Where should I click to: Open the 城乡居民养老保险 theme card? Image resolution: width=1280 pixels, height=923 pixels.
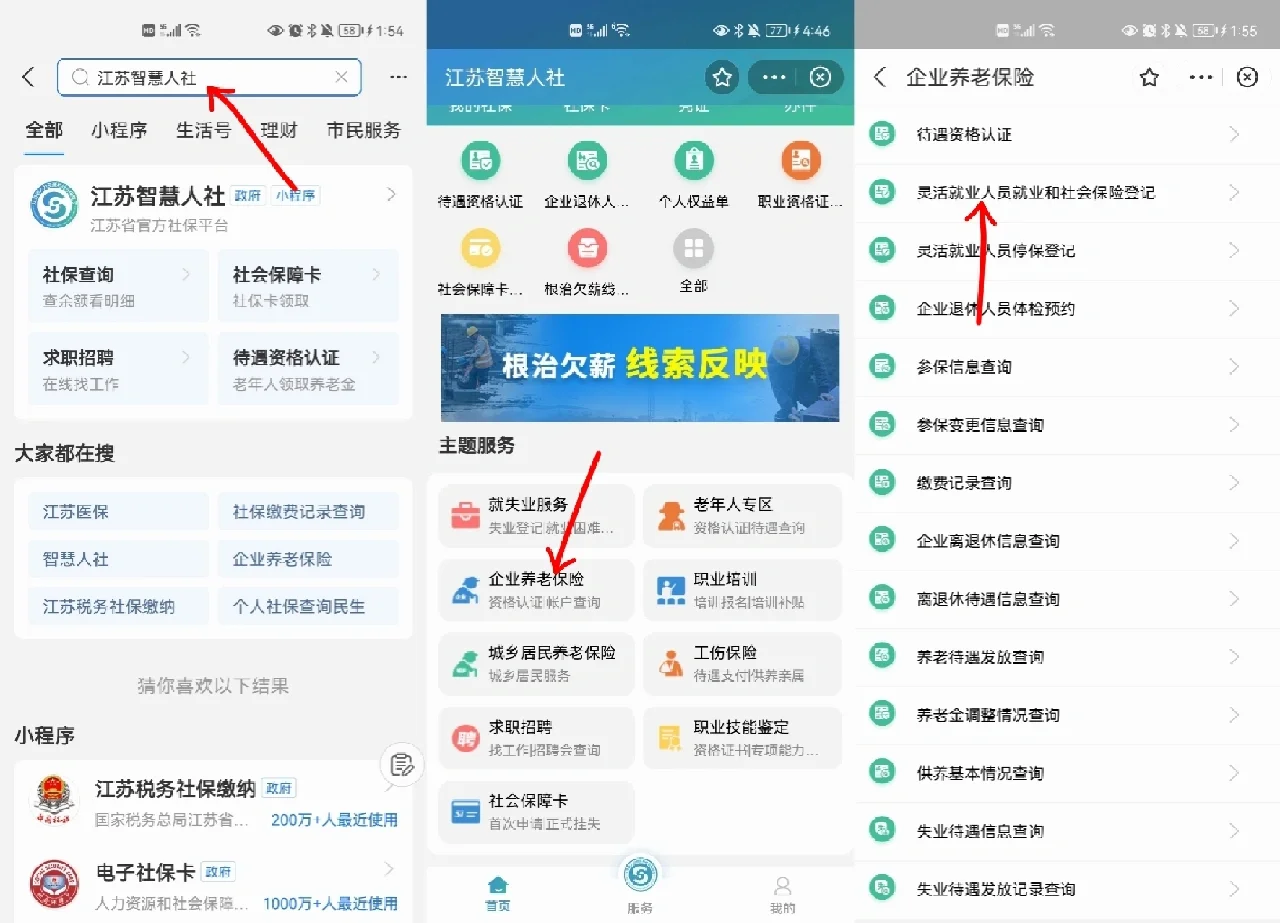click(x=537, y=664)
